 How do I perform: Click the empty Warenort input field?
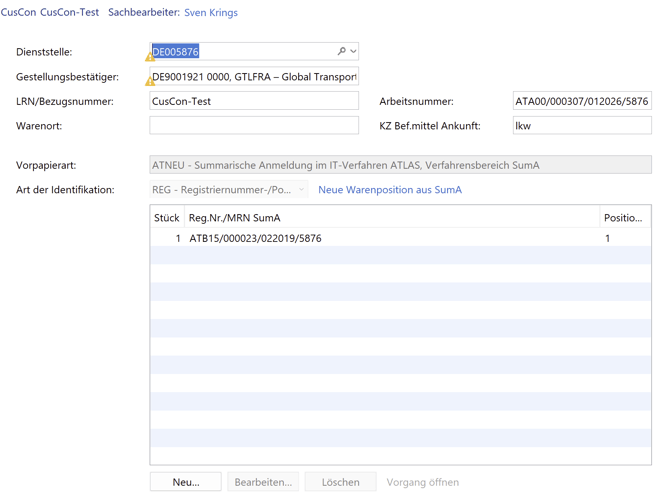pos(254,125)
